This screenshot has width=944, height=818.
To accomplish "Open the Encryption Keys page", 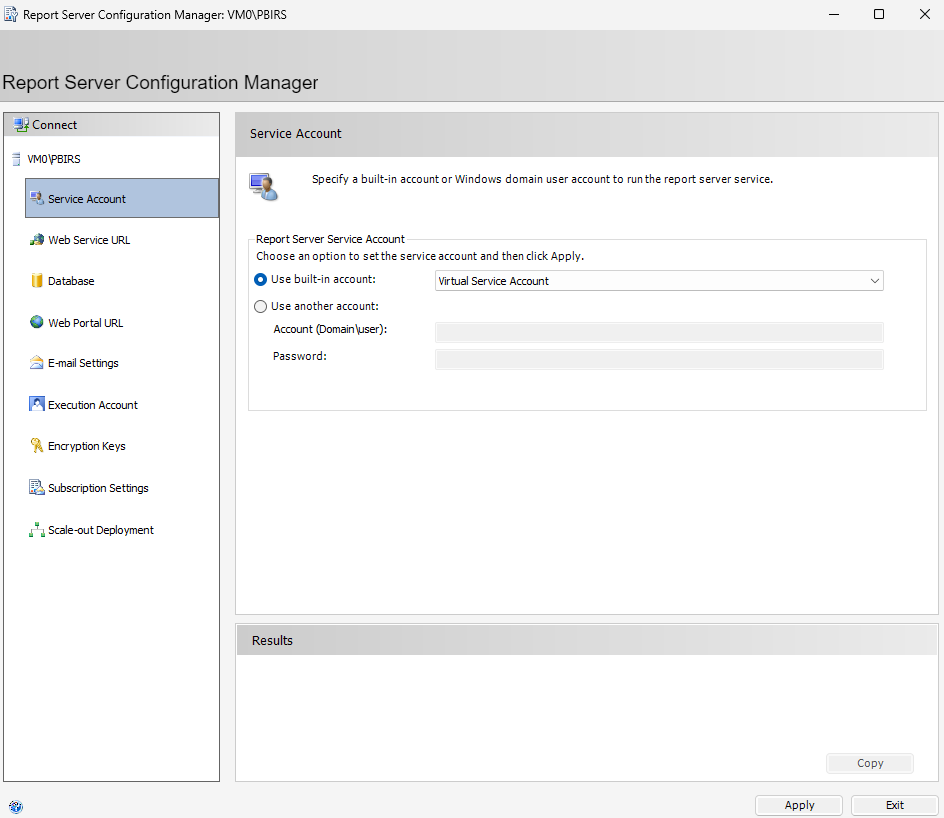I will coord(87,446).
